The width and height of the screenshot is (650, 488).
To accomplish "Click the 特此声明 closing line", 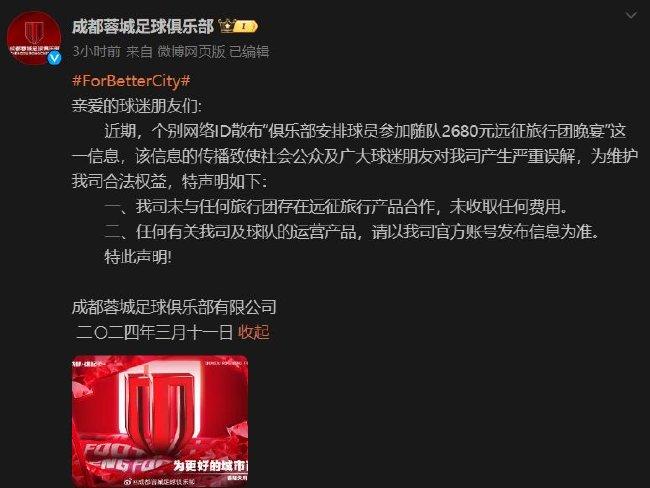I will 138,257.
